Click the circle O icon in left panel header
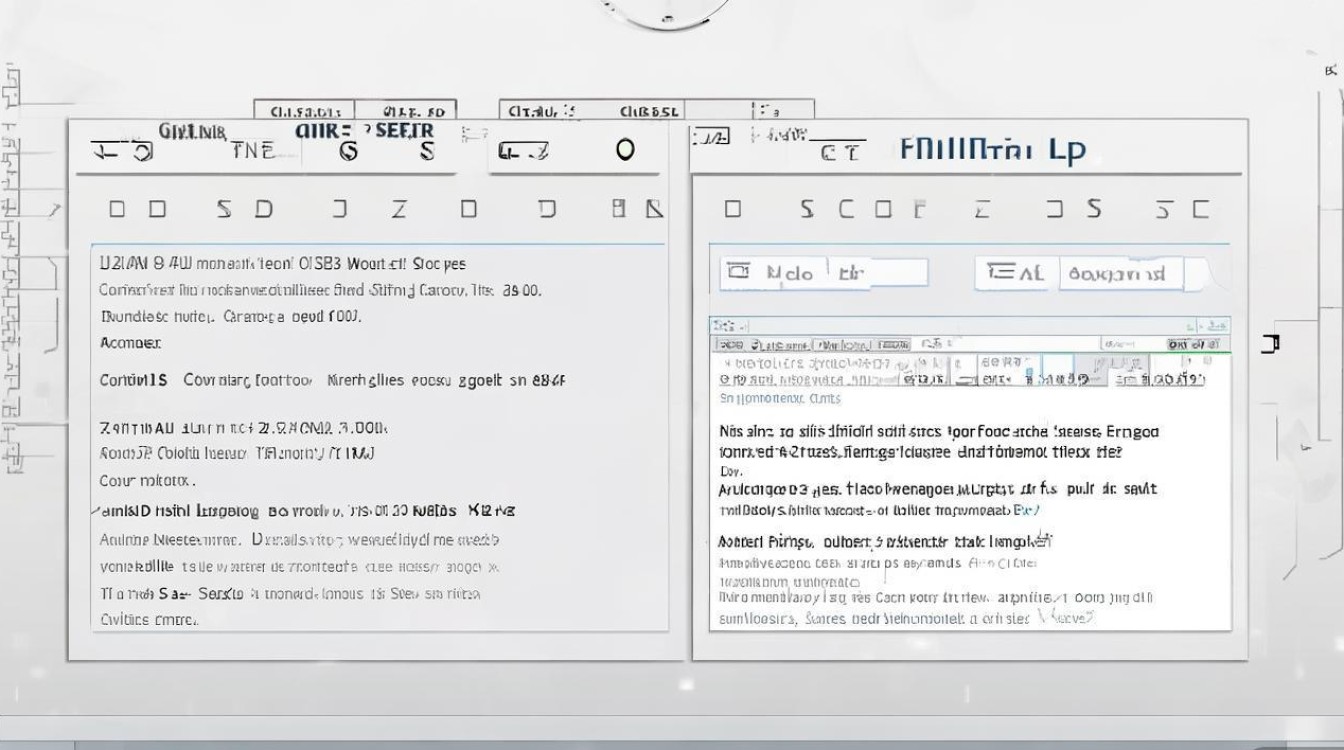This screenshot has height=750, width=1344. 625,150
